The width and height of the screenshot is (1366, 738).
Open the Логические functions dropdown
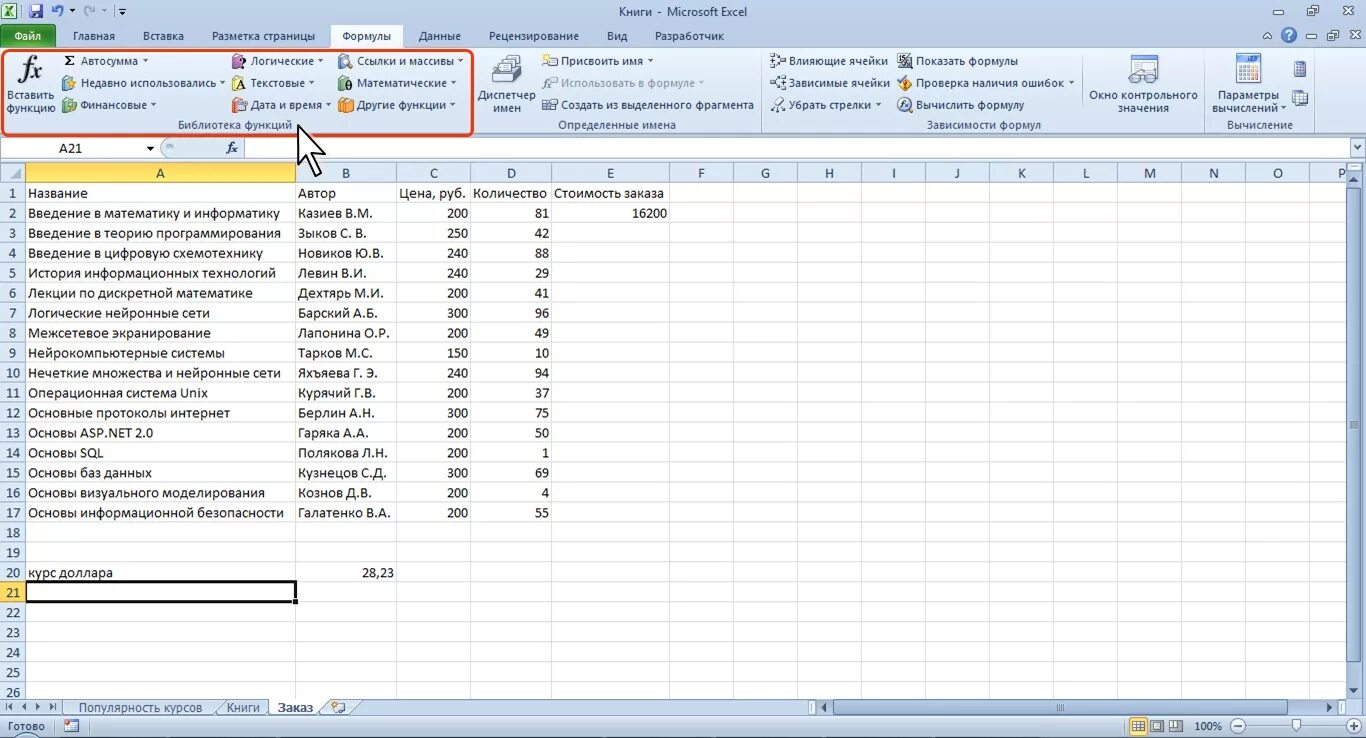278,61
